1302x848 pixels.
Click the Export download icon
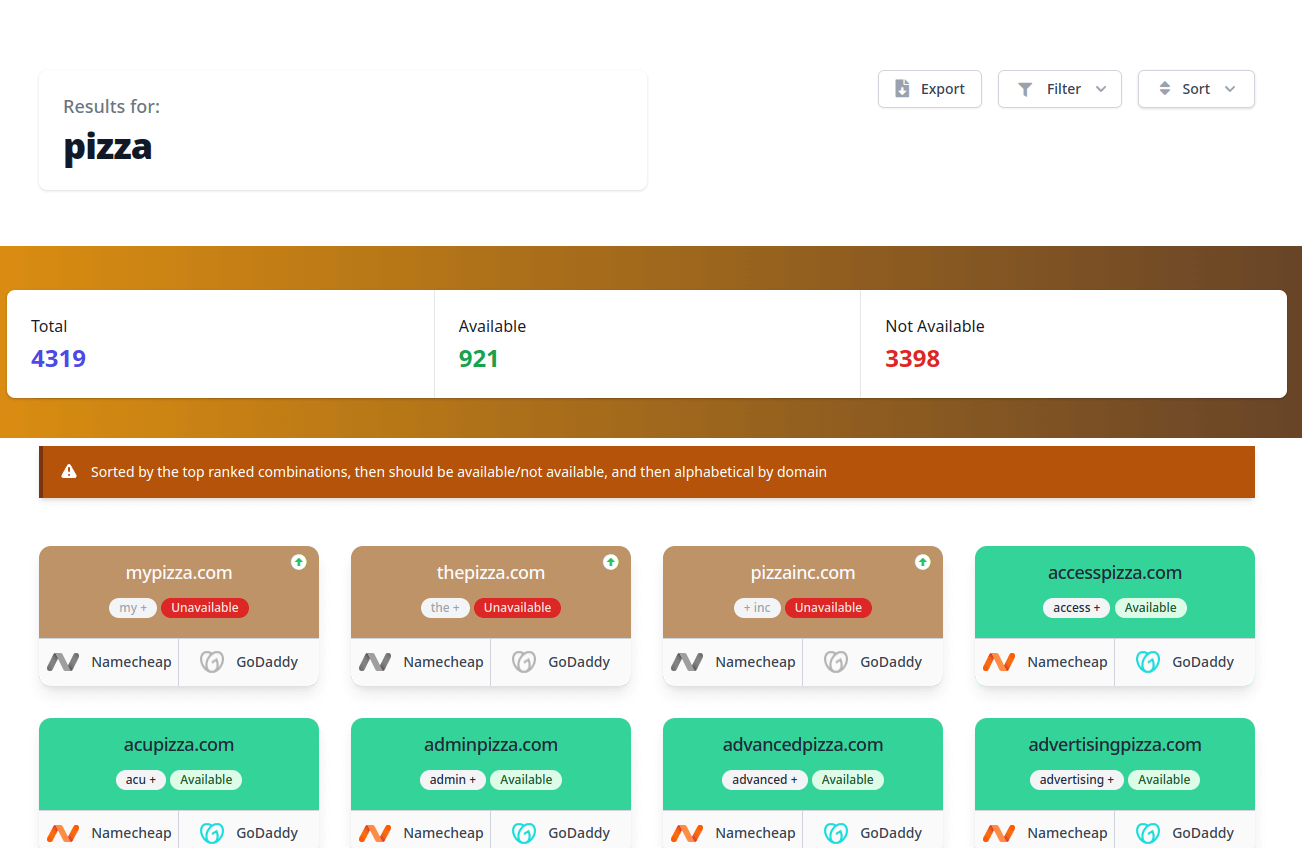click(902, 89)
